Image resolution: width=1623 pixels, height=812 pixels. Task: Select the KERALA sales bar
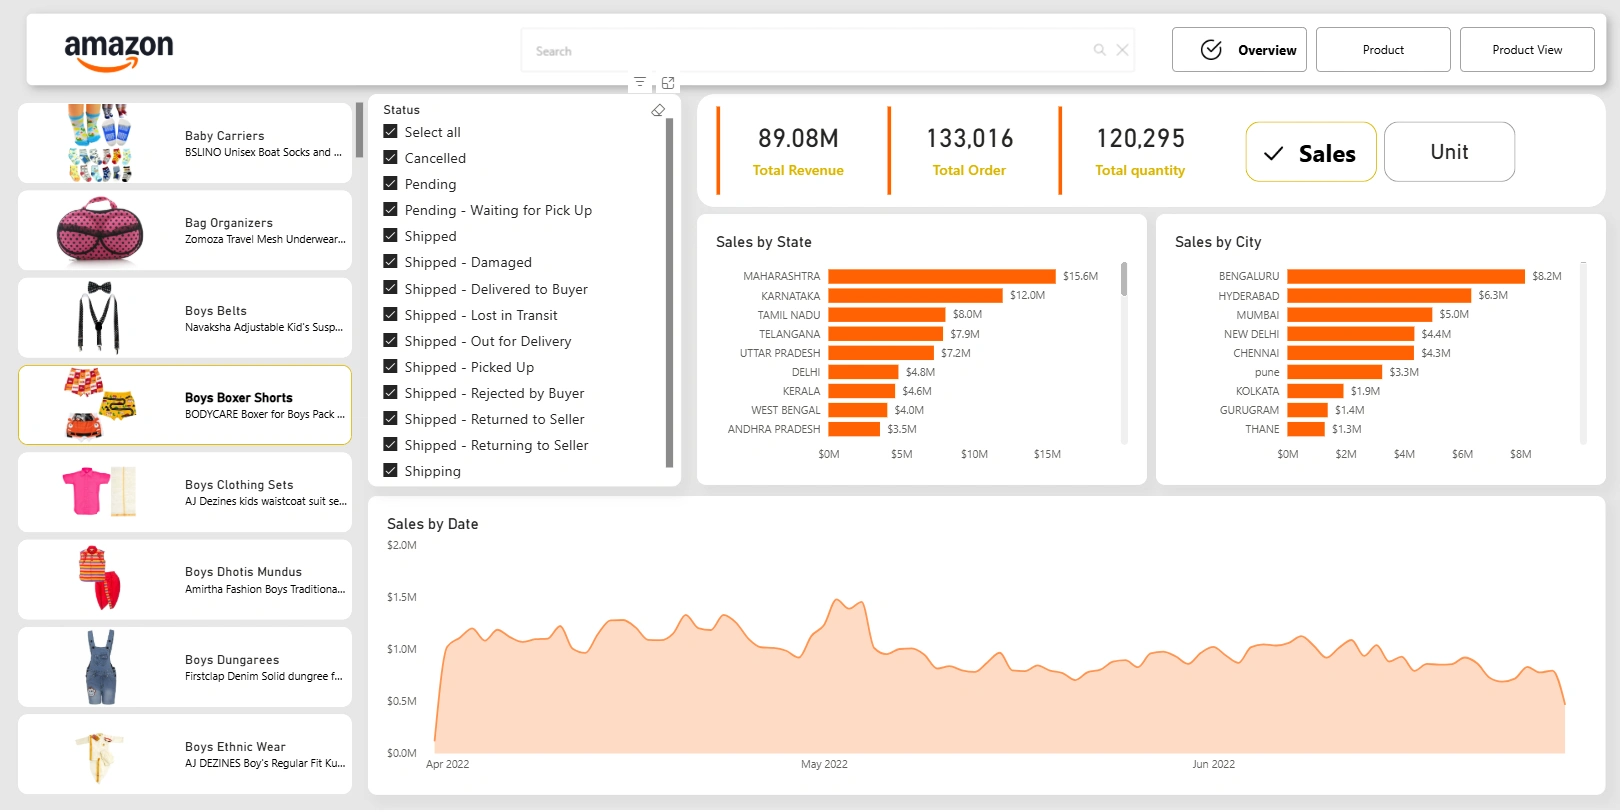[861, 391]
